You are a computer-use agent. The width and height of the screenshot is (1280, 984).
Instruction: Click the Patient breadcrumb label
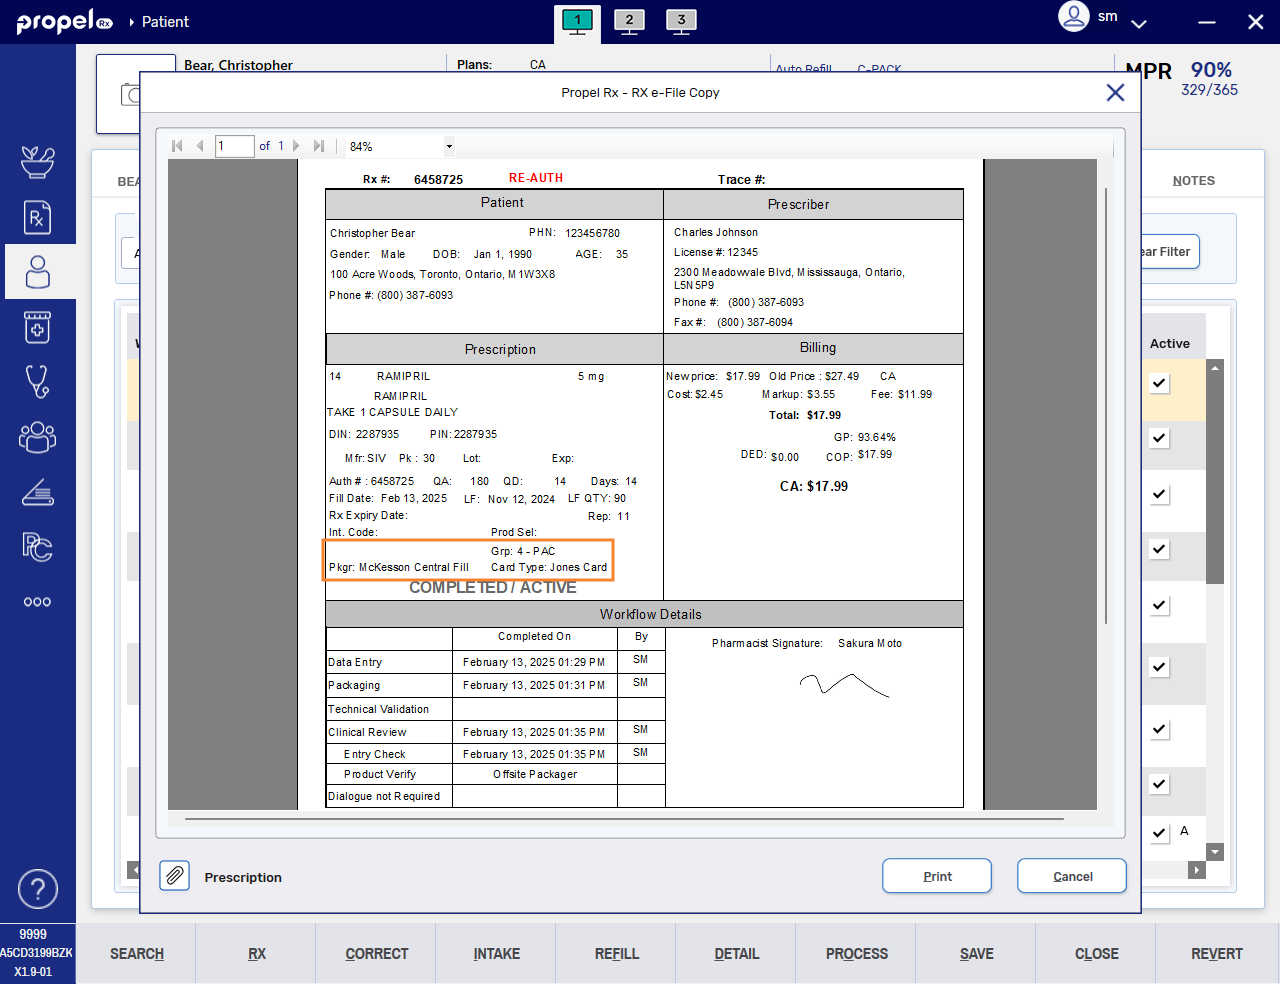pos(165,22)
